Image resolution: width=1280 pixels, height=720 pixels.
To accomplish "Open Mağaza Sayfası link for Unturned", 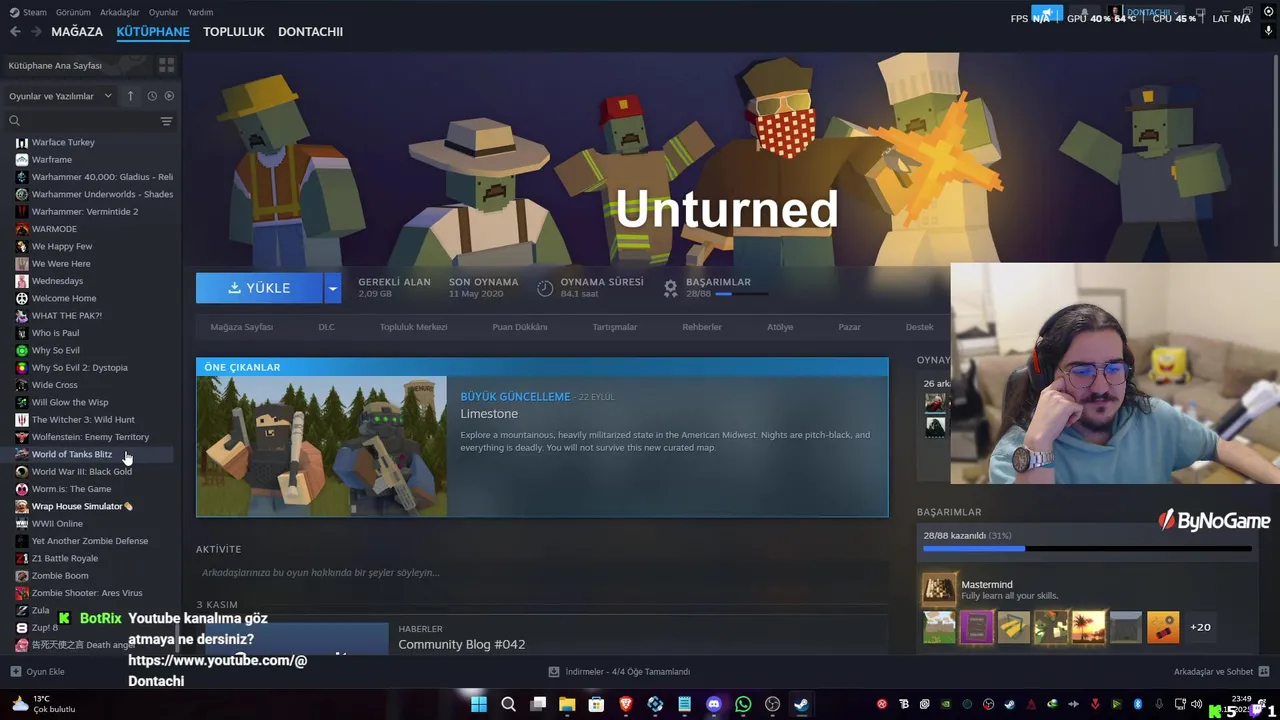I will [241, 327].
